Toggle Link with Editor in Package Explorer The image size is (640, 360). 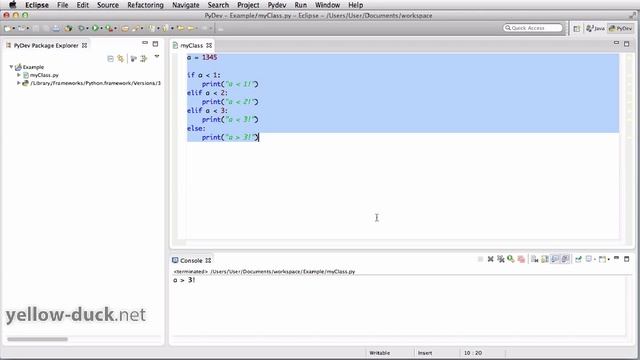coord(120,59)
